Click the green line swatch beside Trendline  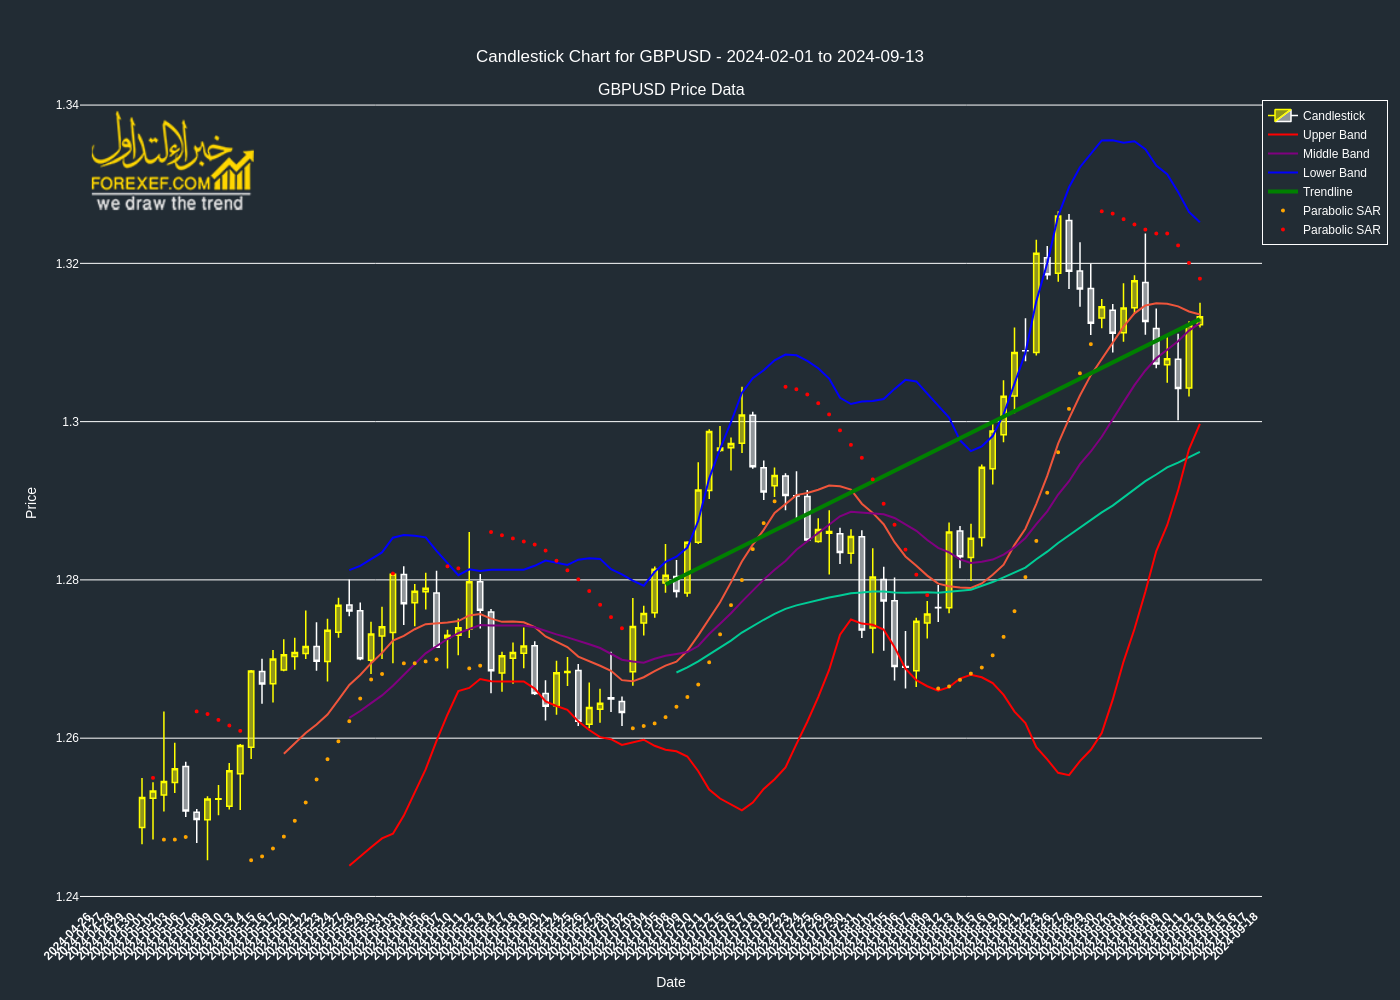pyautogui.click(x=1282, y=192)
